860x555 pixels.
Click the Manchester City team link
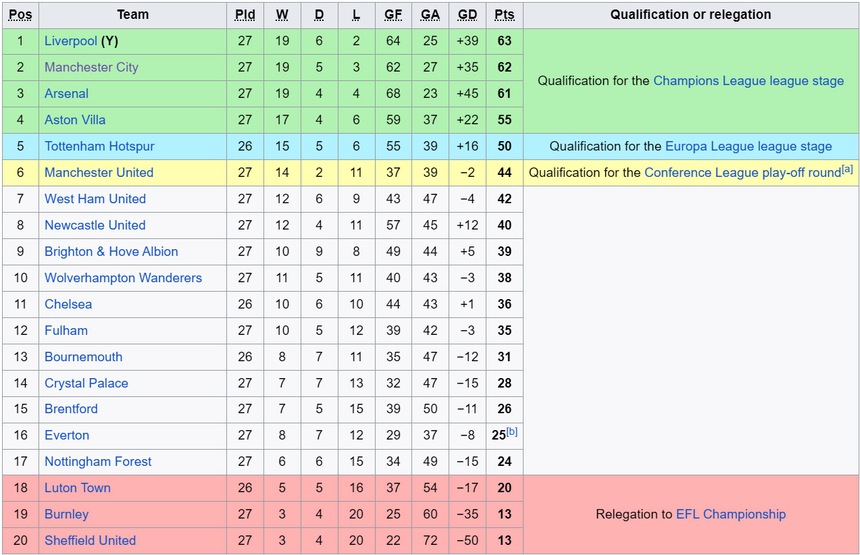[91, 67]
